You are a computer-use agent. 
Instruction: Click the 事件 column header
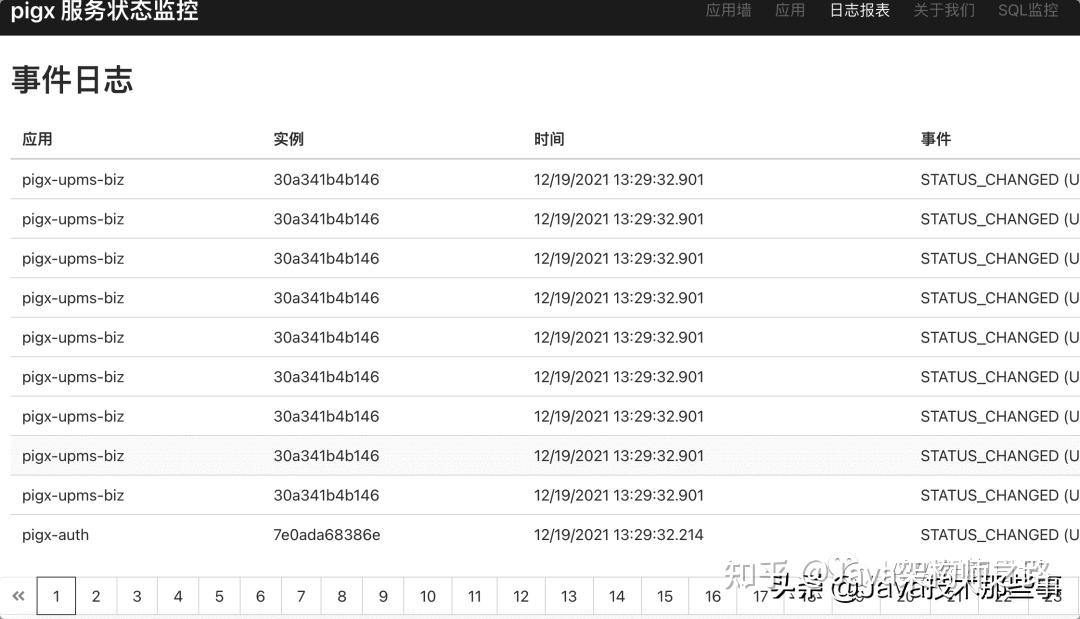(x=936, y=139)
